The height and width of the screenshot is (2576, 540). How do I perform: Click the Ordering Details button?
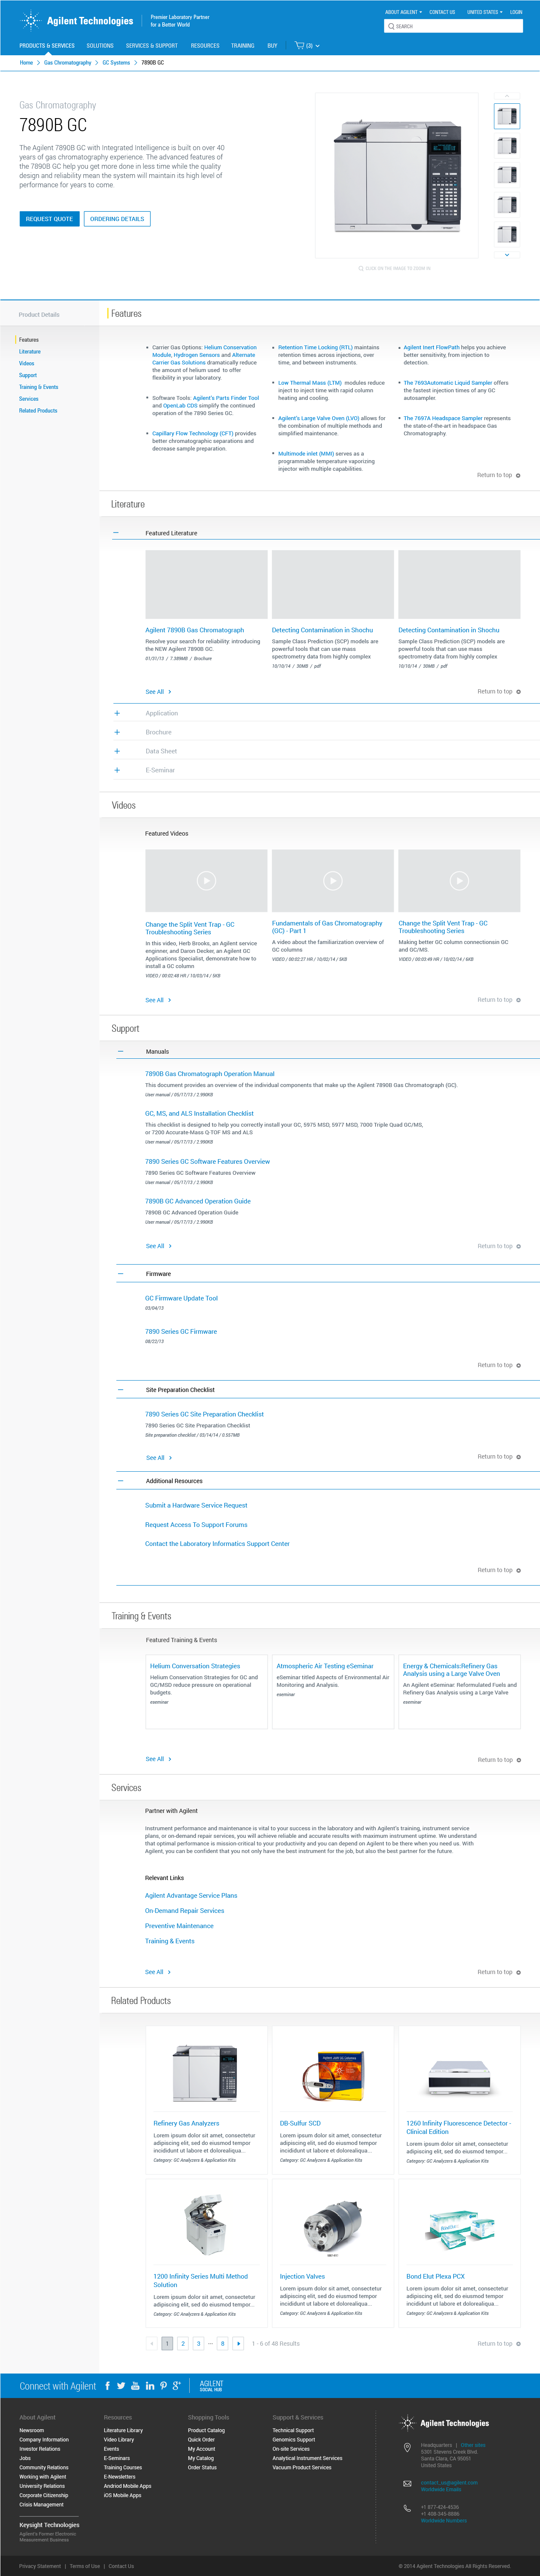117,219
